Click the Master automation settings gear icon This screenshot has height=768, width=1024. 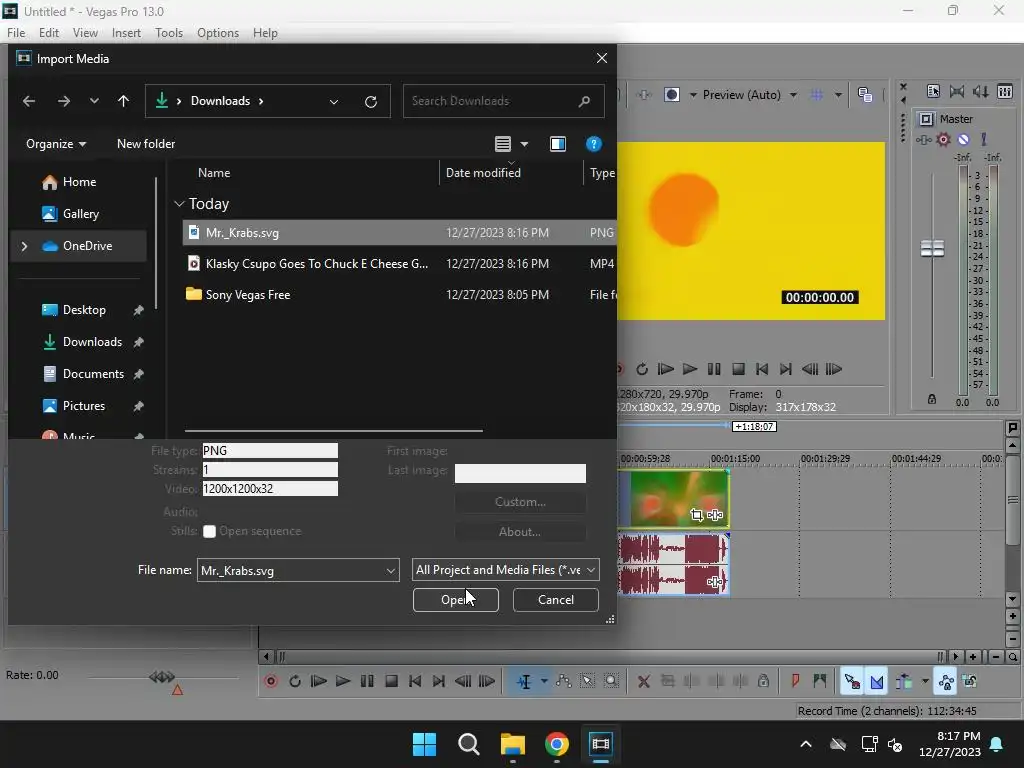(943, 139)
